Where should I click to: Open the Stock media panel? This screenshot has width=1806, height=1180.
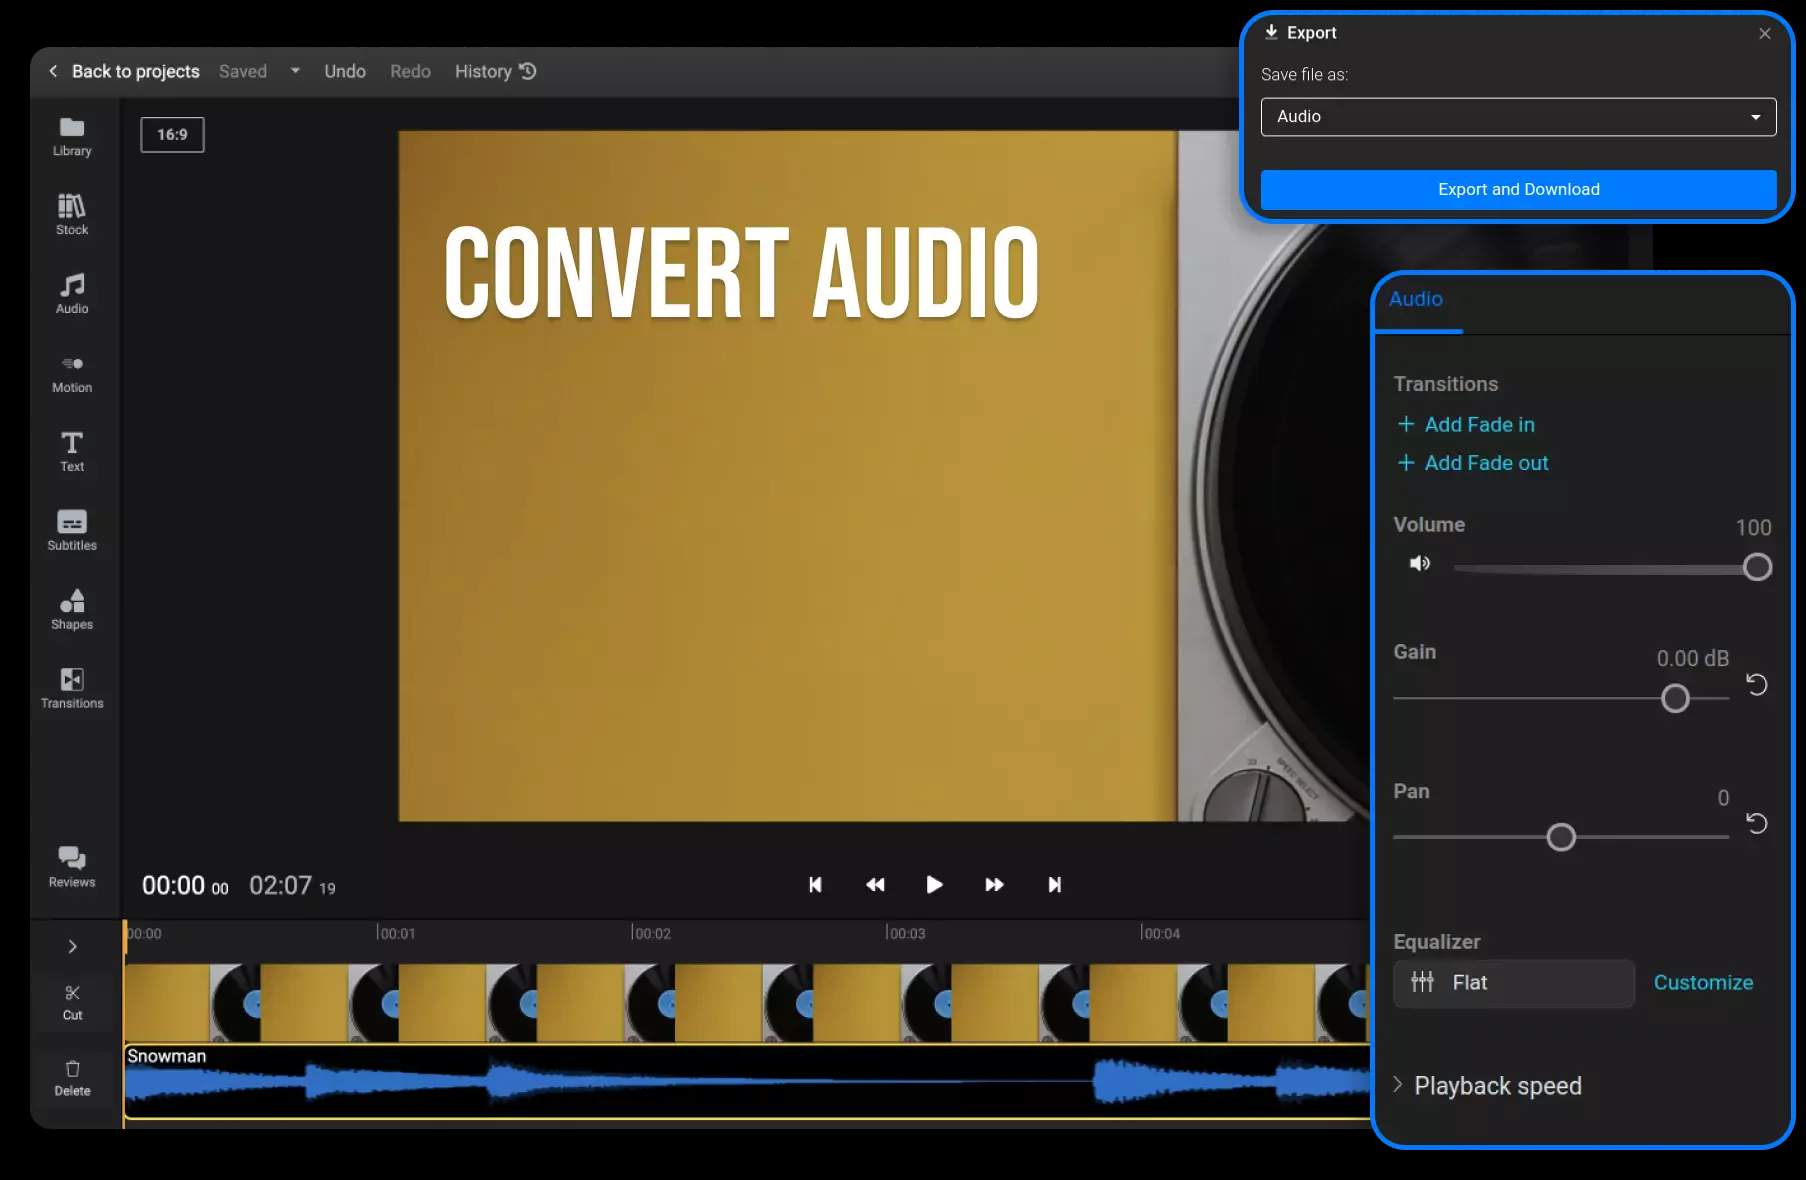coord(72,215)
